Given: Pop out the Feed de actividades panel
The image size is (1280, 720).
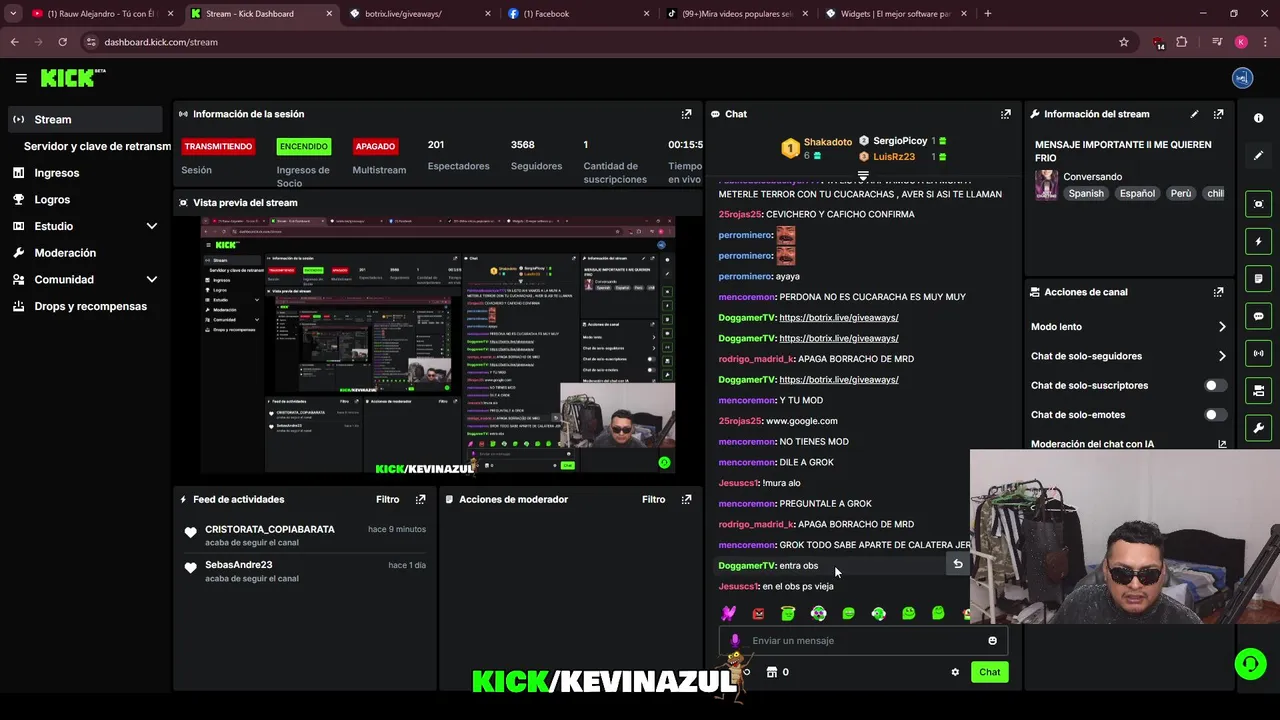Looking at the screenshot, I should point(420,499).
